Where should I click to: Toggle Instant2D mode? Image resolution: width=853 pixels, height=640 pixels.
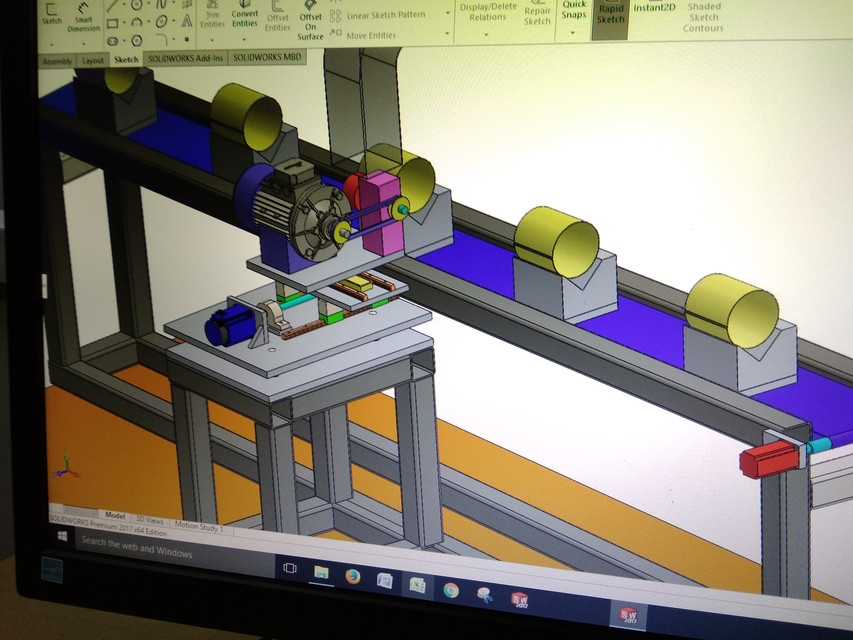pyautogui.click(x=654, y=8)
